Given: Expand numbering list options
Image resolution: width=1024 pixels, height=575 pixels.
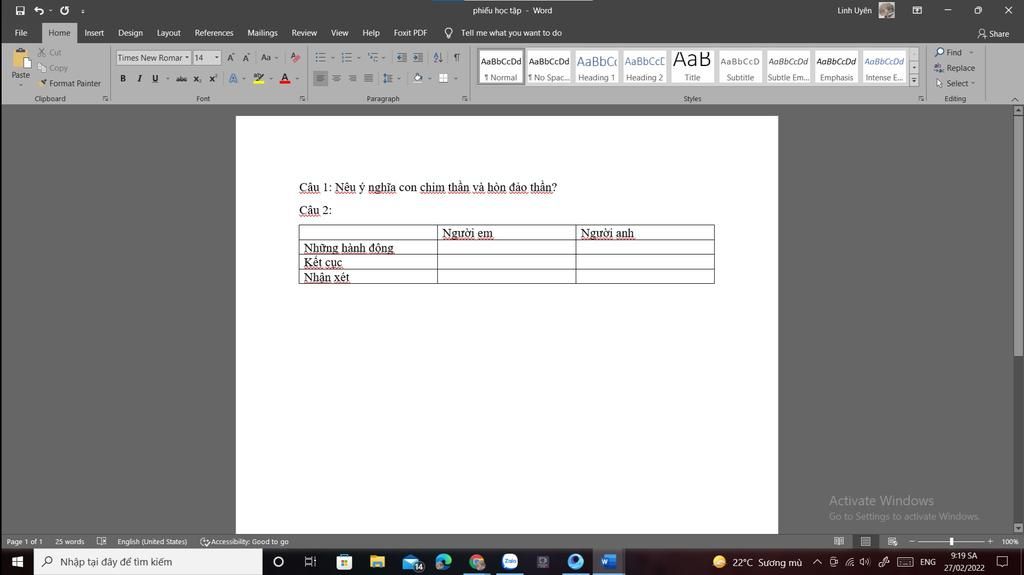Looking at the screenshot, I should (x=359, y=58).
